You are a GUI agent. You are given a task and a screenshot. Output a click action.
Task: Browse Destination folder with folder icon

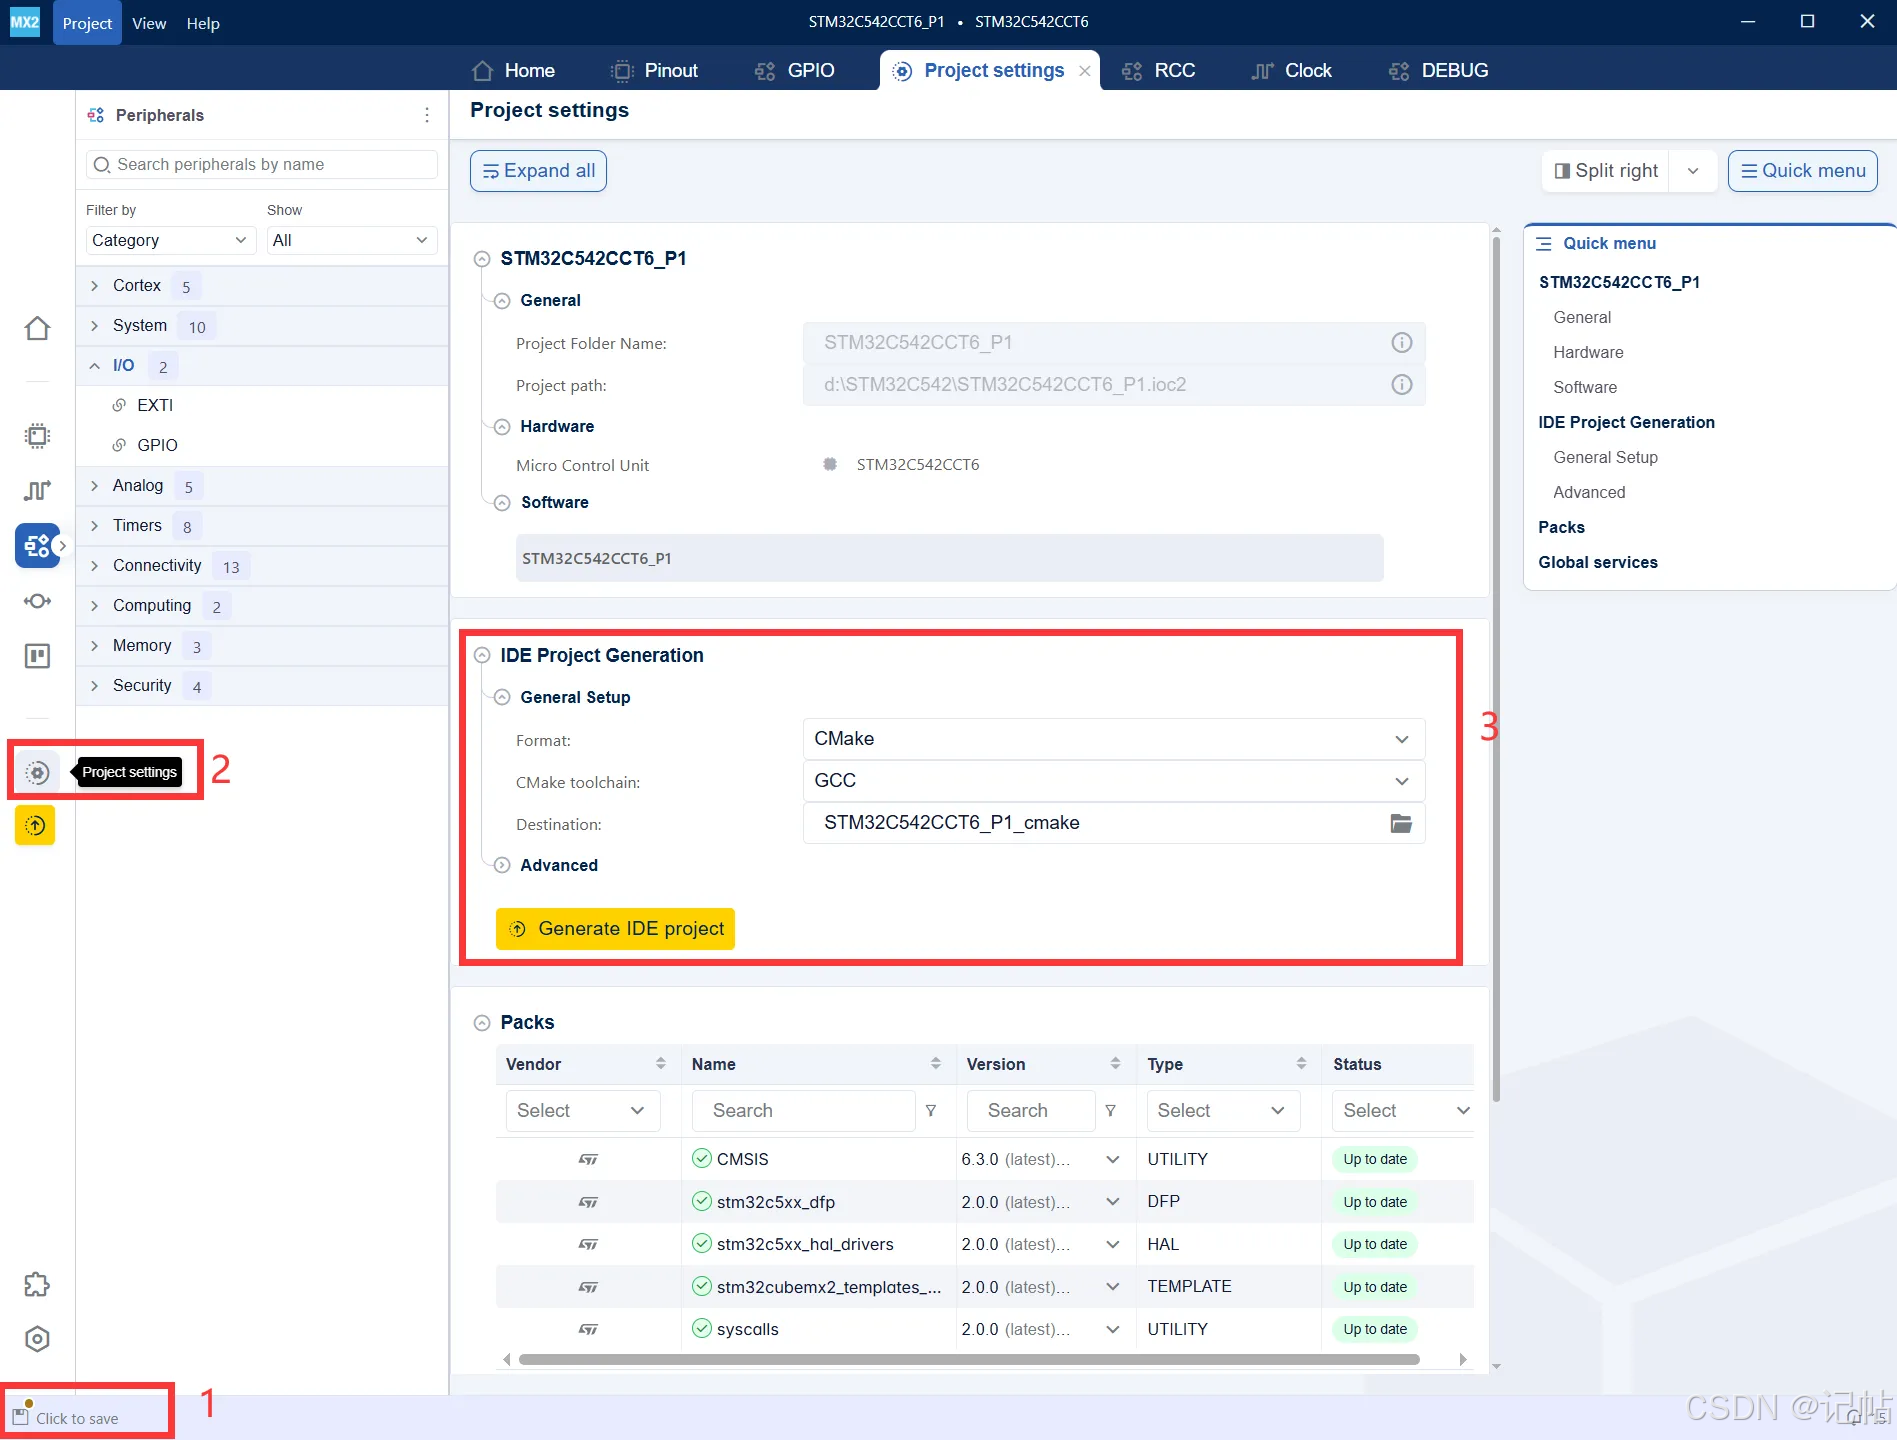tap(1401, 823)
